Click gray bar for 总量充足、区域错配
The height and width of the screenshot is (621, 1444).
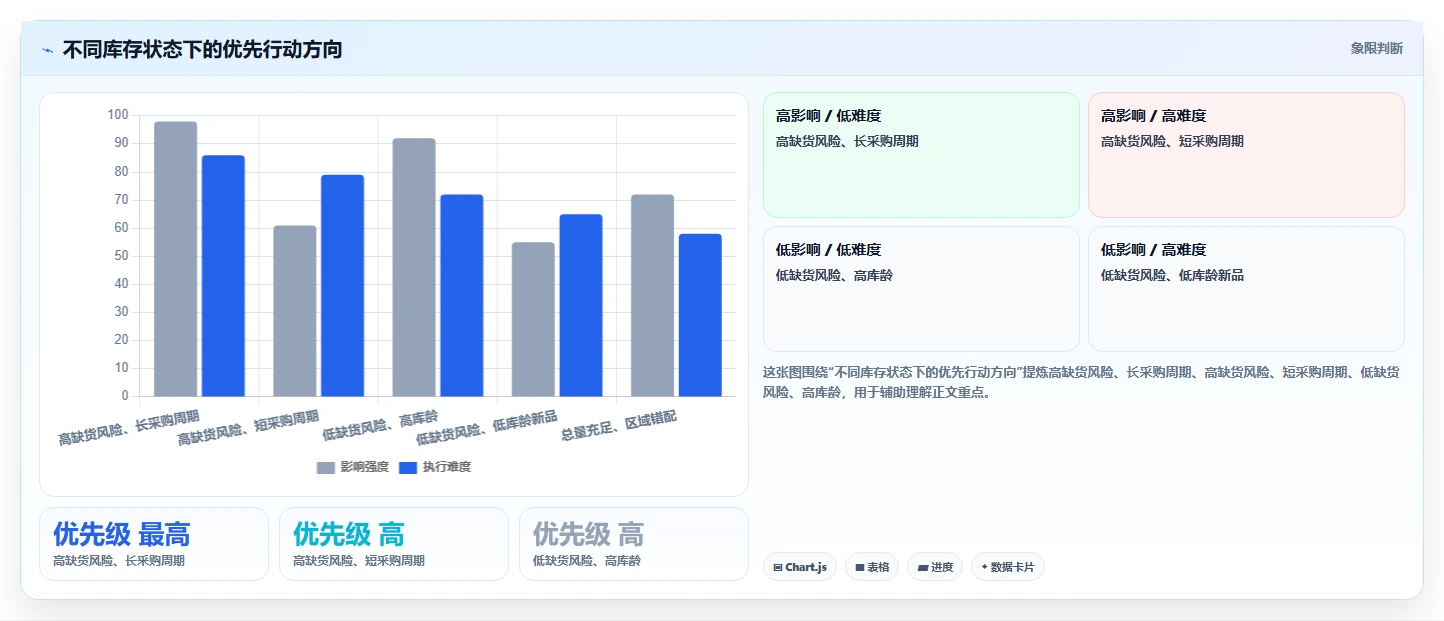click(x=652, y=295)
